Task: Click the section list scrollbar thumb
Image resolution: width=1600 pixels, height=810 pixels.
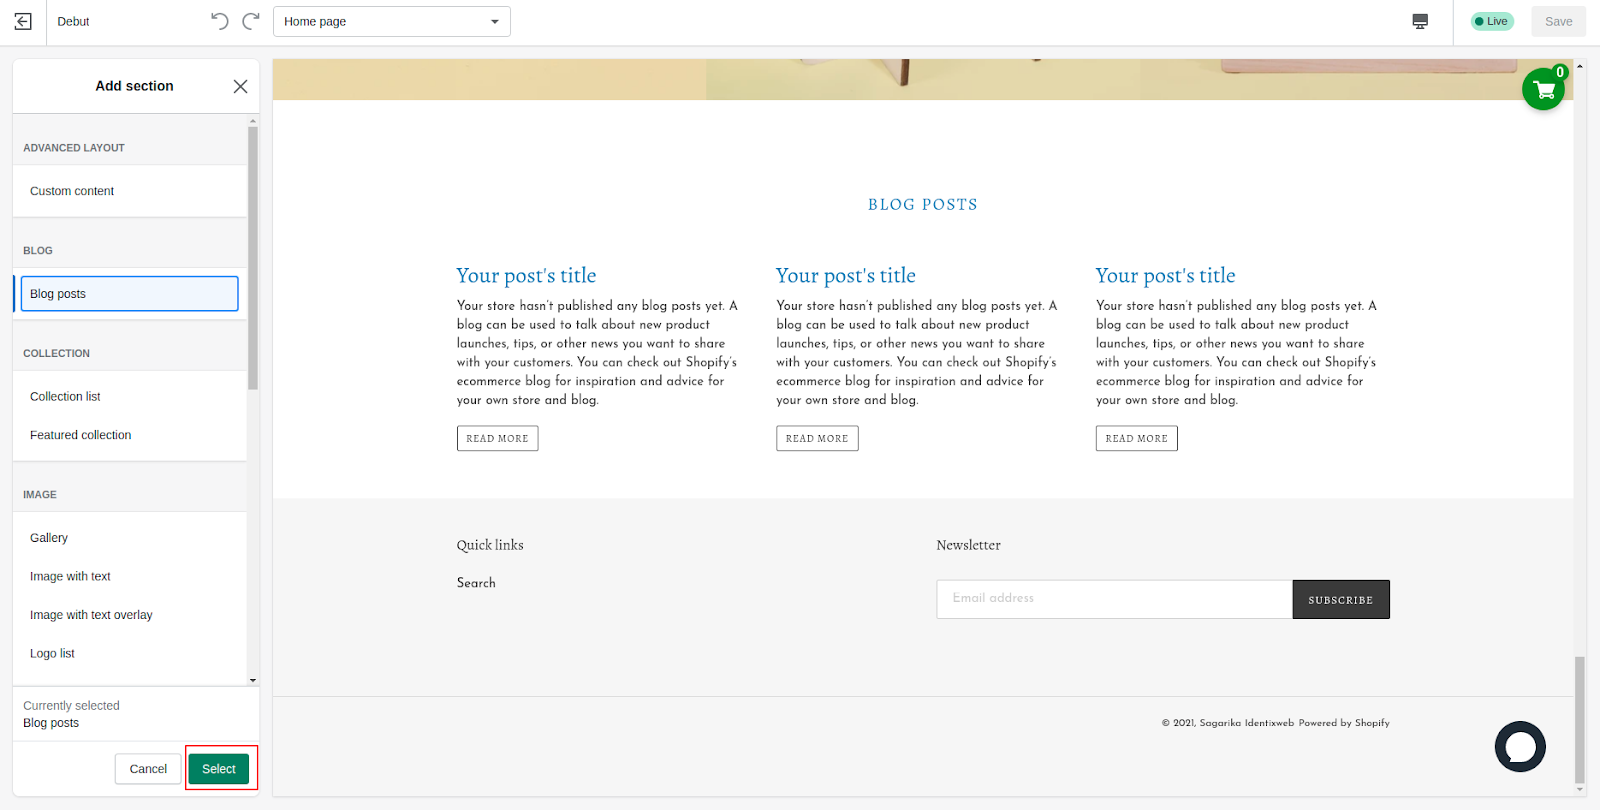Action: click(x=253, y=258)
